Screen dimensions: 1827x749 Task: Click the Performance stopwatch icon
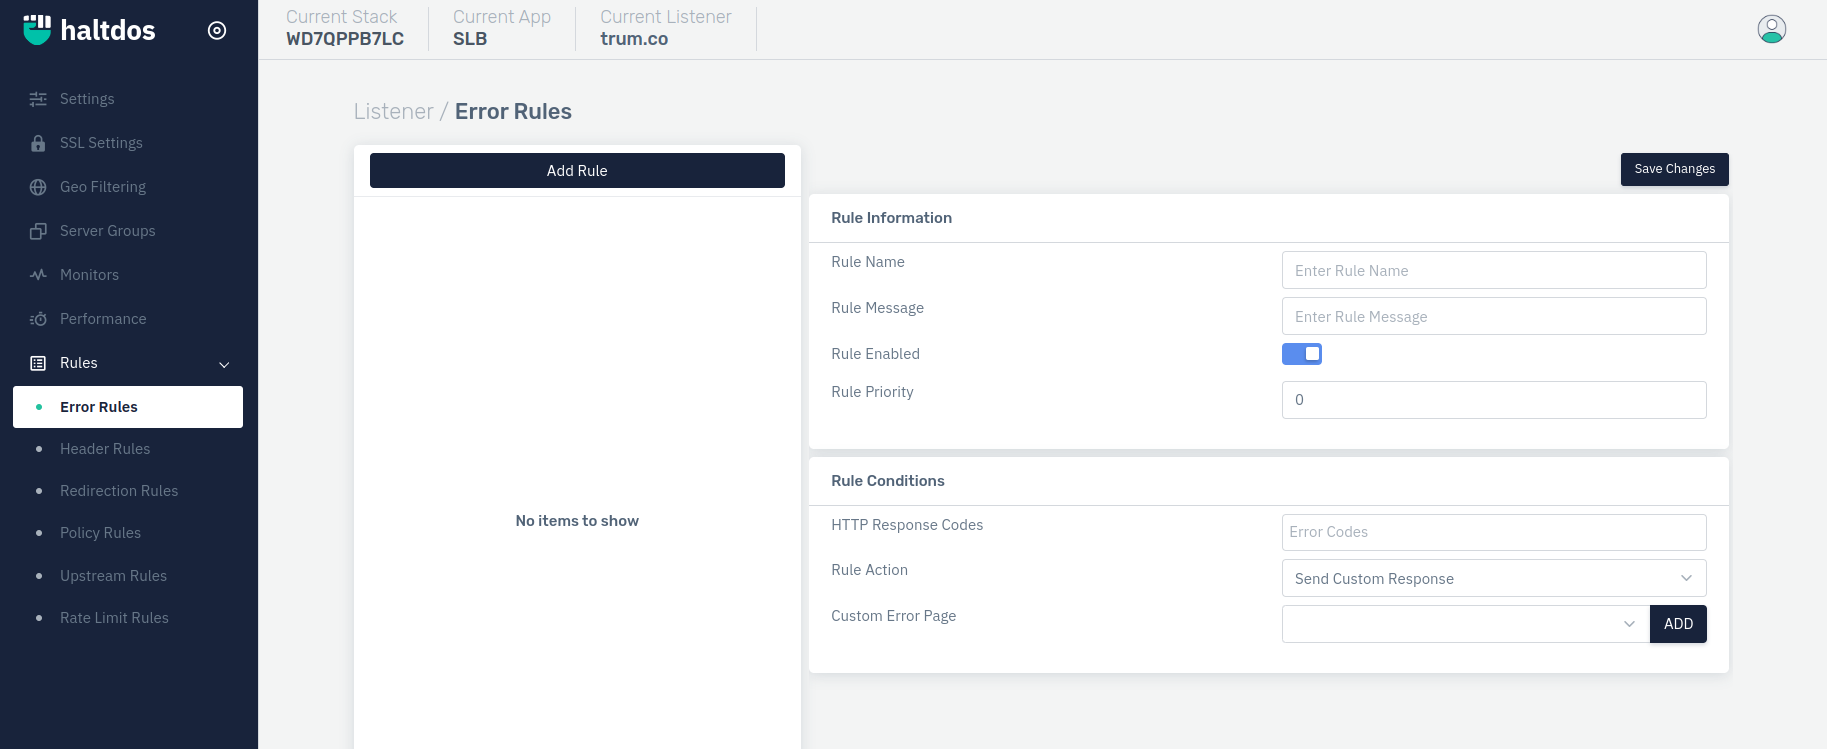[x=38, y=319]
